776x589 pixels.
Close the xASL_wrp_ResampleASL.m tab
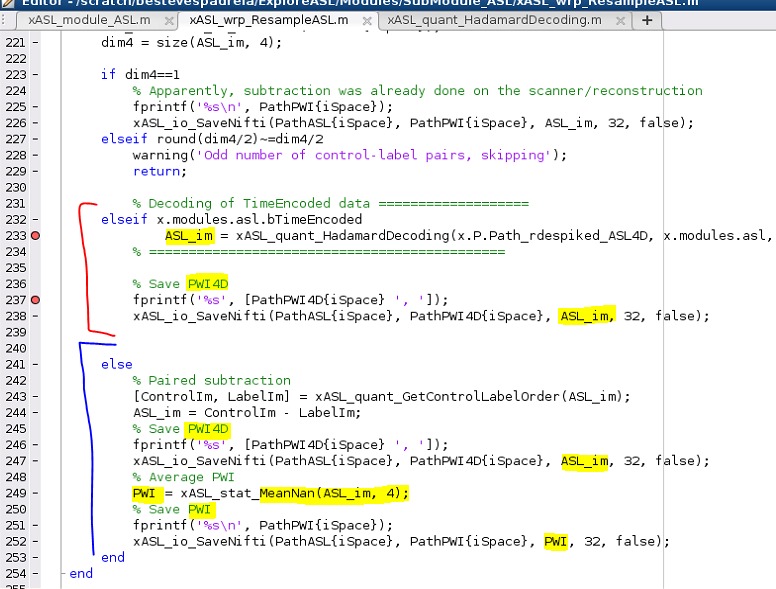367,21
